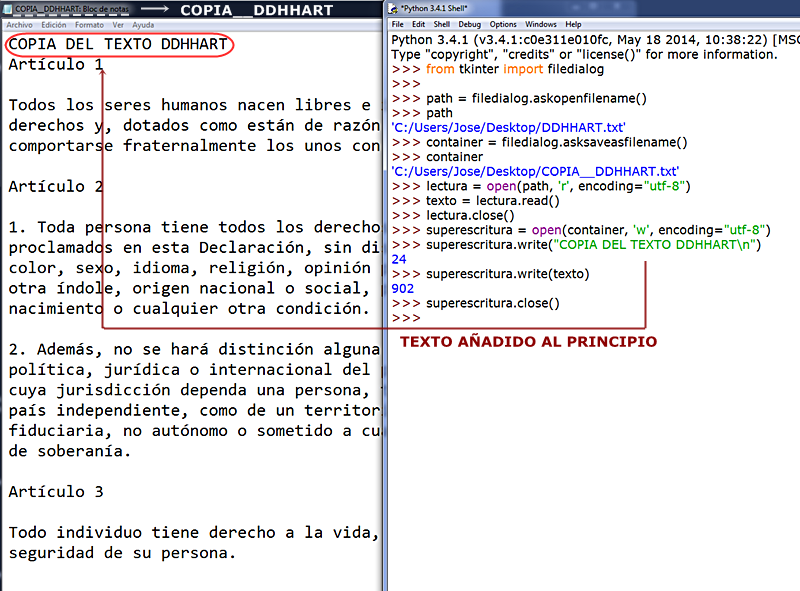Open the Shell menu in IDLE

(x=441, y=23)
